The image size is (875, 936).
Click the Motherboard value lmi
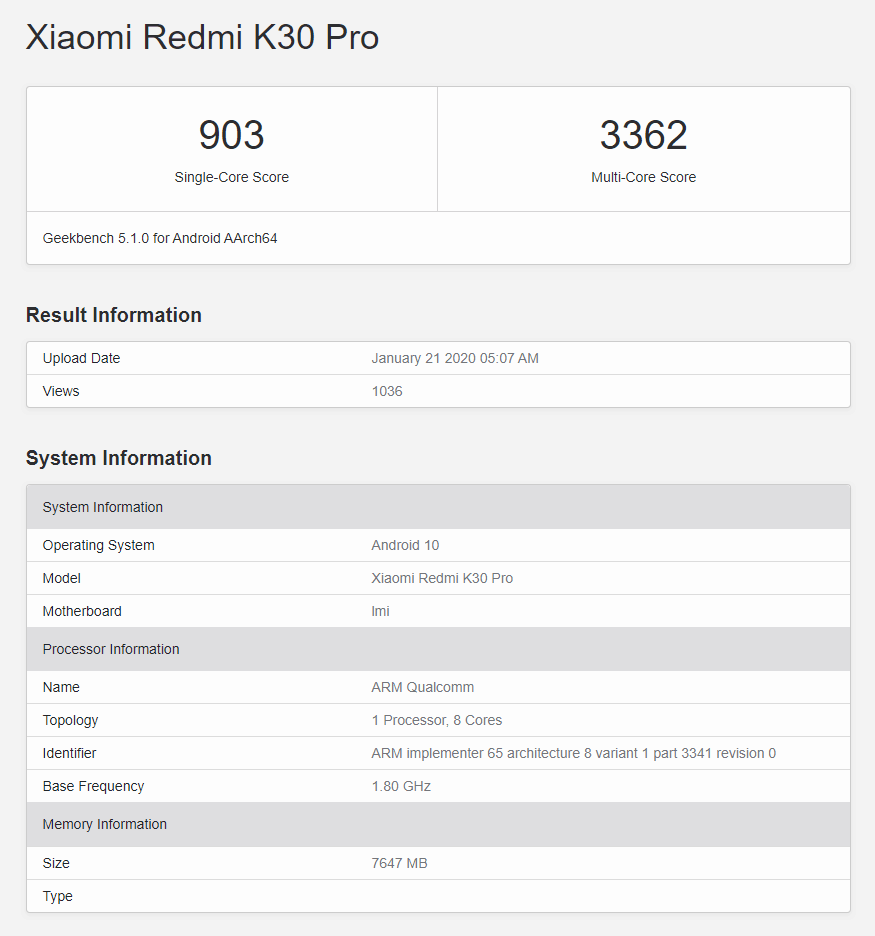[380, 611]
